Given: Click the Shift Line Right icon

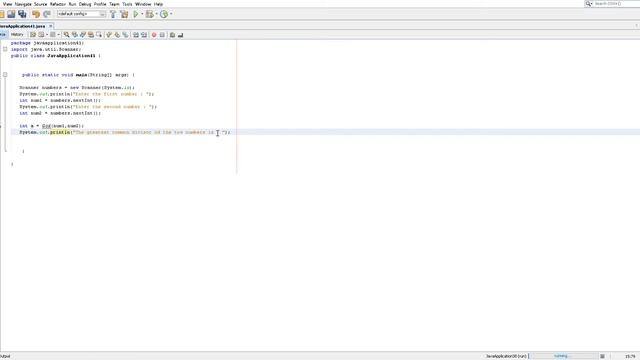Looking at the screenshot, I should (144, 35).
